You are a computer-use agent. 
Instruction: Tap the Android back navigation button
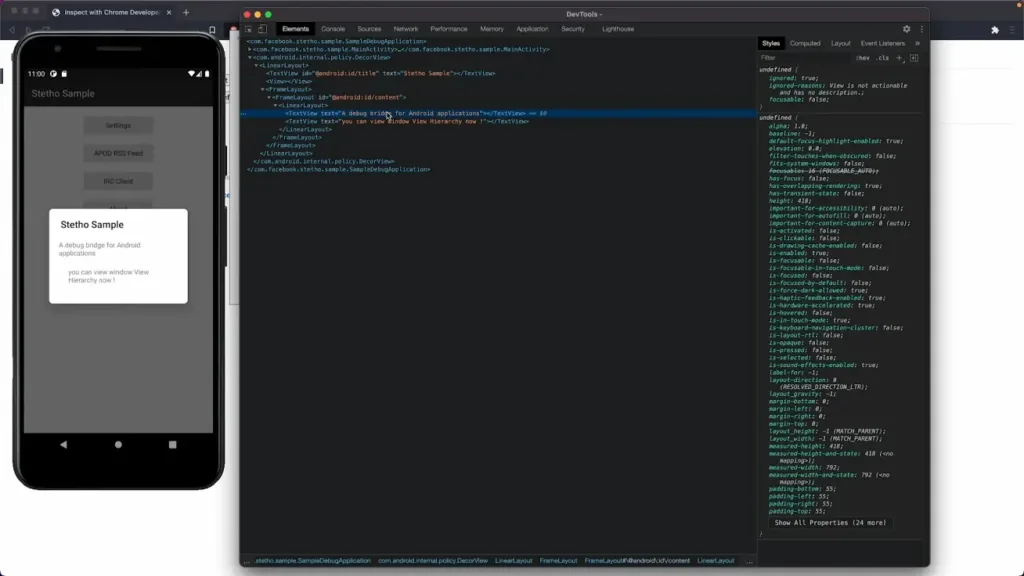pos(63,444)
